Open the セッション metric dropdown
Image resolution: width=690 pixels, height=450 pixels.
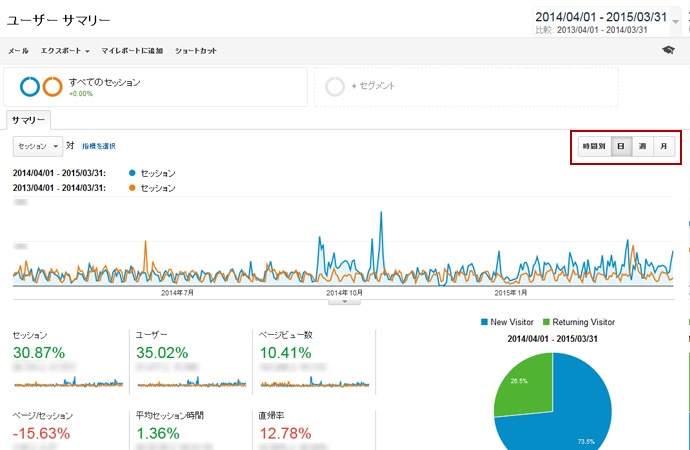(38, 146)
